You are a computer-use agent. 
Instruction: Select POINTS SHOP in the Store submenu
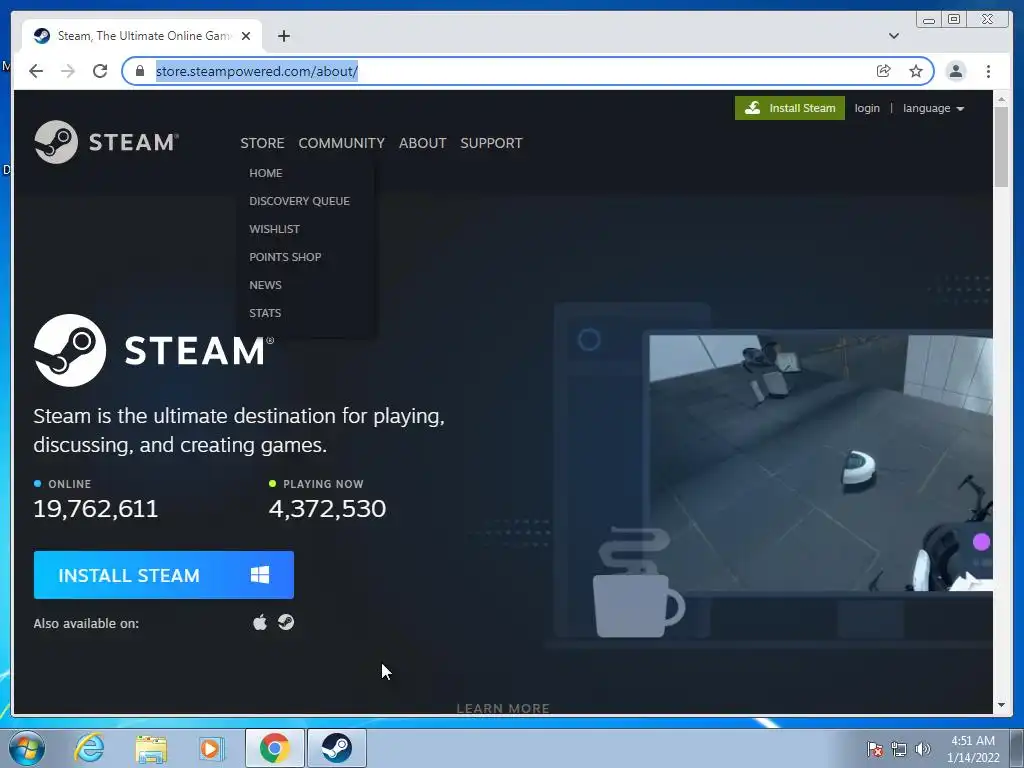click(285, 257)
